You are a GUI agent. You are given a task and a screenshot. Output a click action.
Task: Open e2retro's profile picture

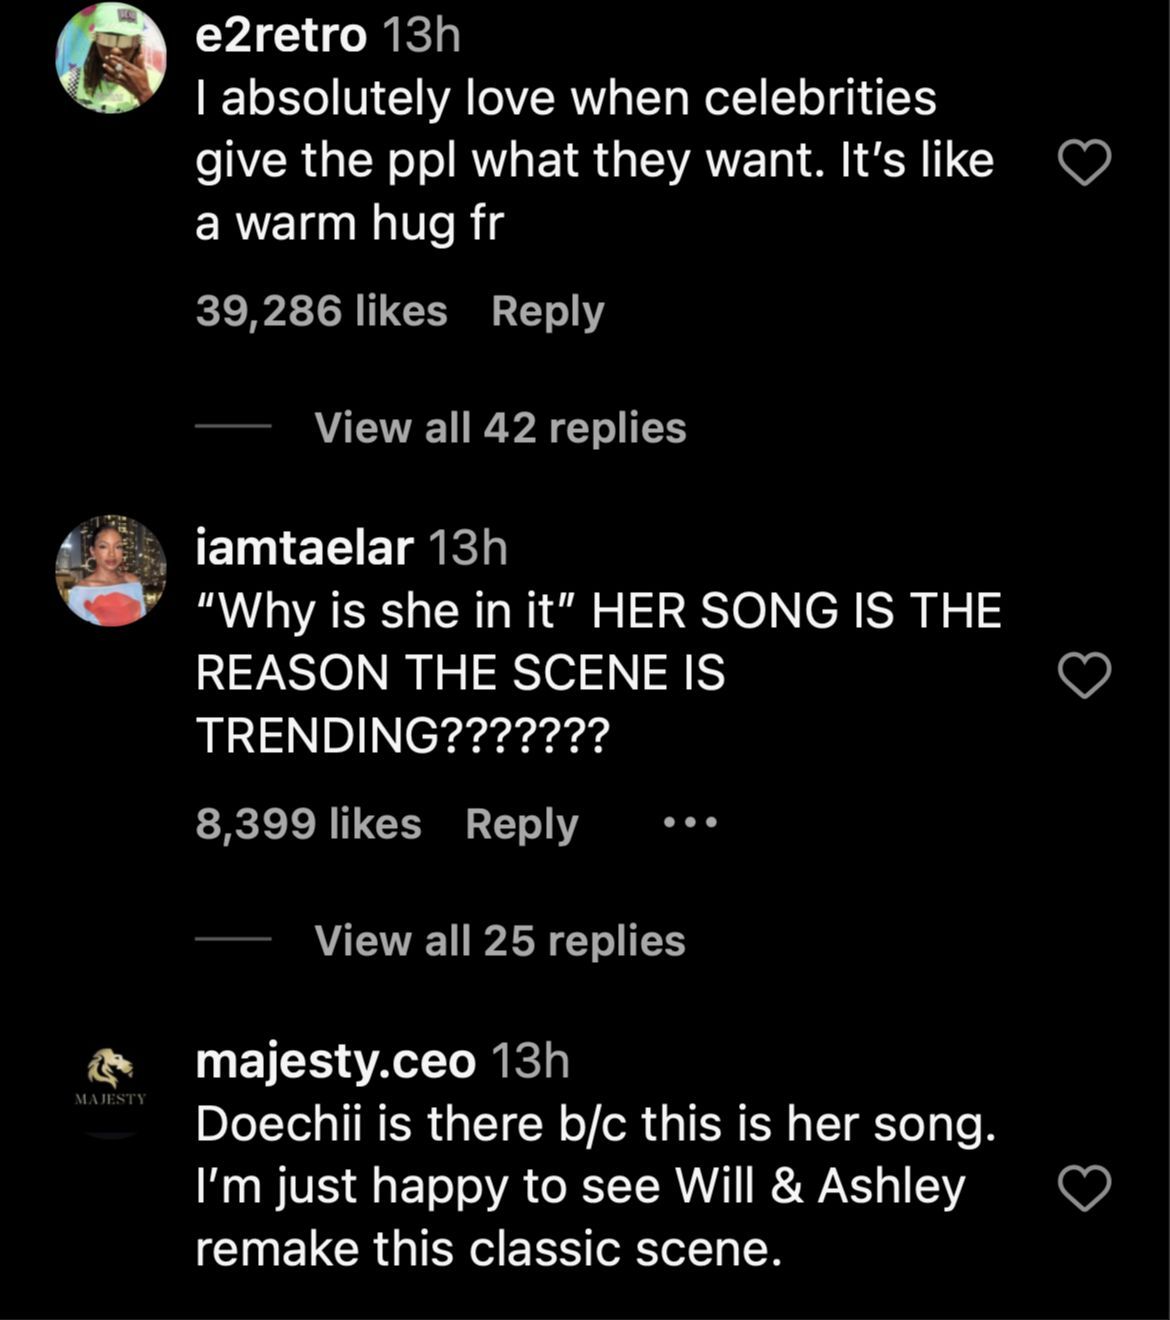point(110,58)
